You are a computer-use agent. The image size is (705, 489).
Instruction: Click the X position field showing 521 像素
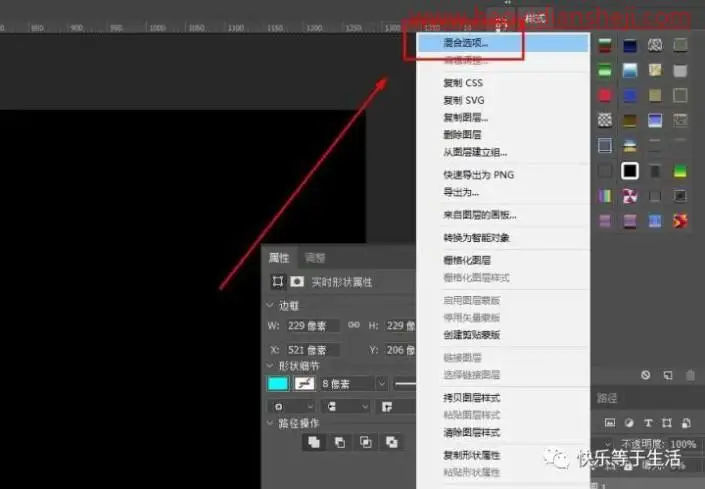313,350
